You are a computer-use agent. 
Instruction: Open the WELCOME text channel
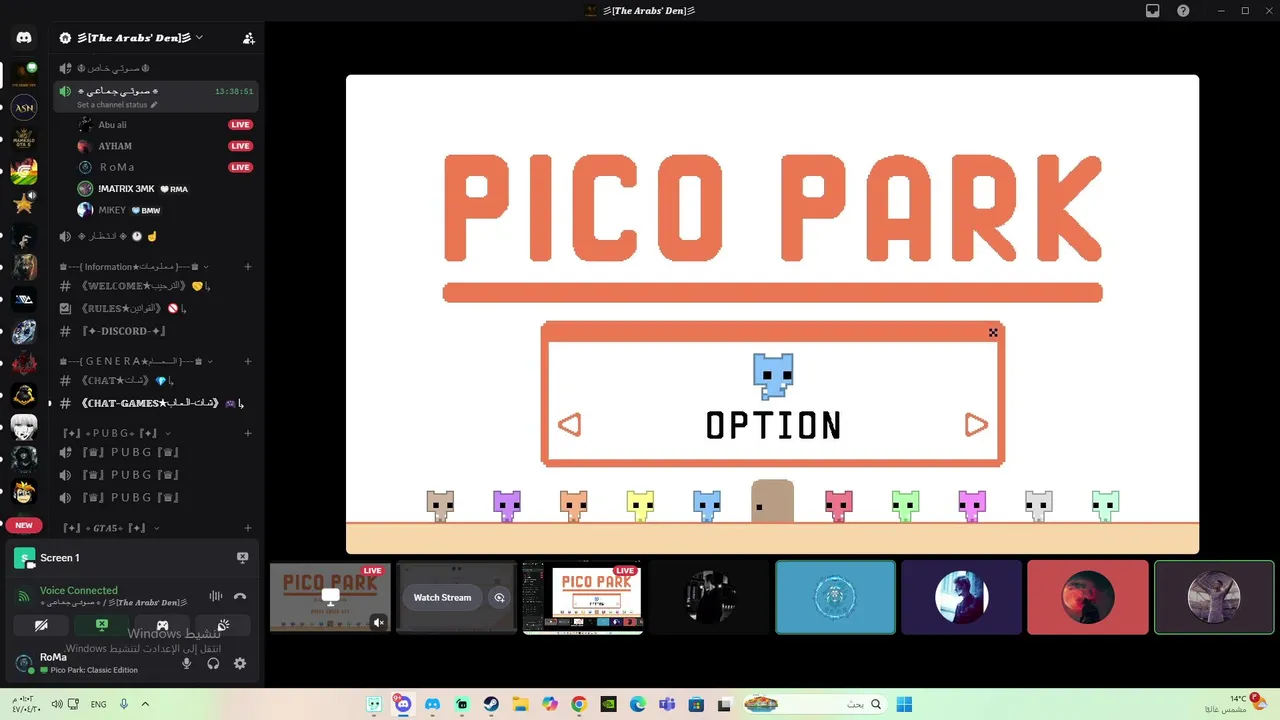(x=155, y=286)
